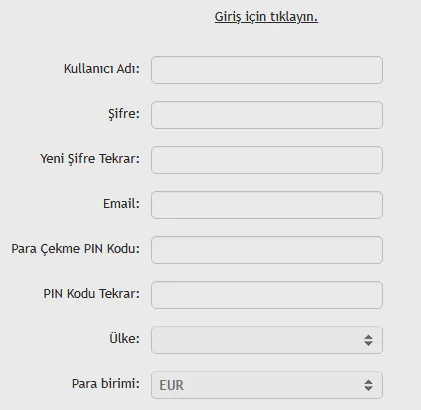Click the 'PIN Kodu Tekrar:' label

92,294
